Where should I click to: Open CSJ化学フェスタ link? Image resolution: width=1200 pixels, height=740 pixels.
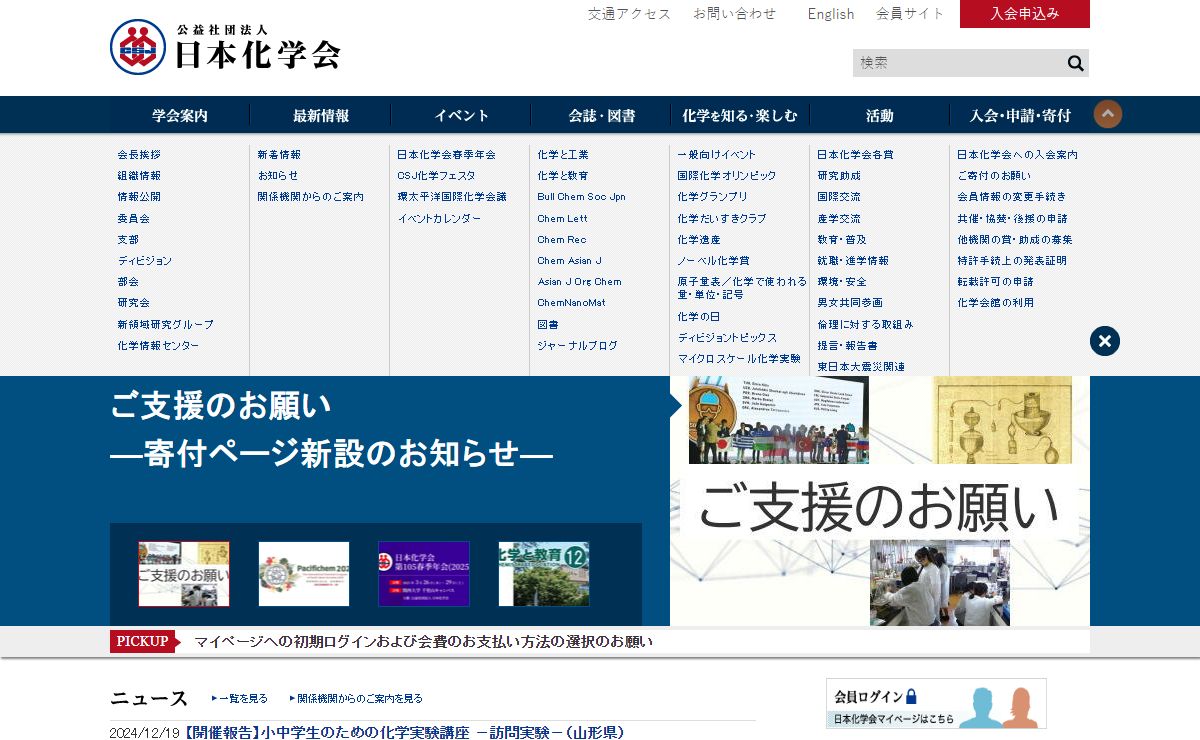pyautogui.click(x=436, y=176)
